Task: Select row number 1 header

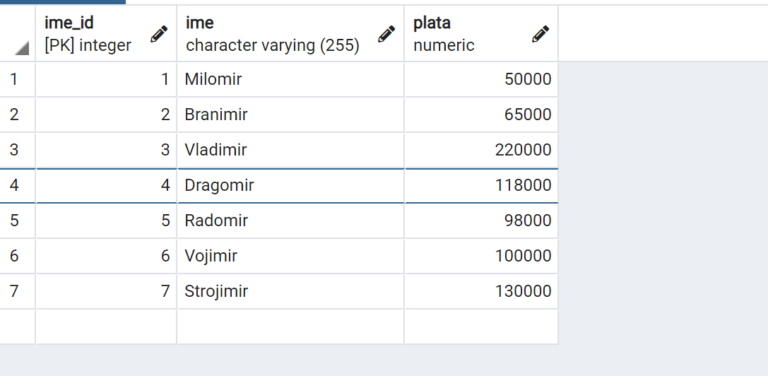Action: pos(17,79)
